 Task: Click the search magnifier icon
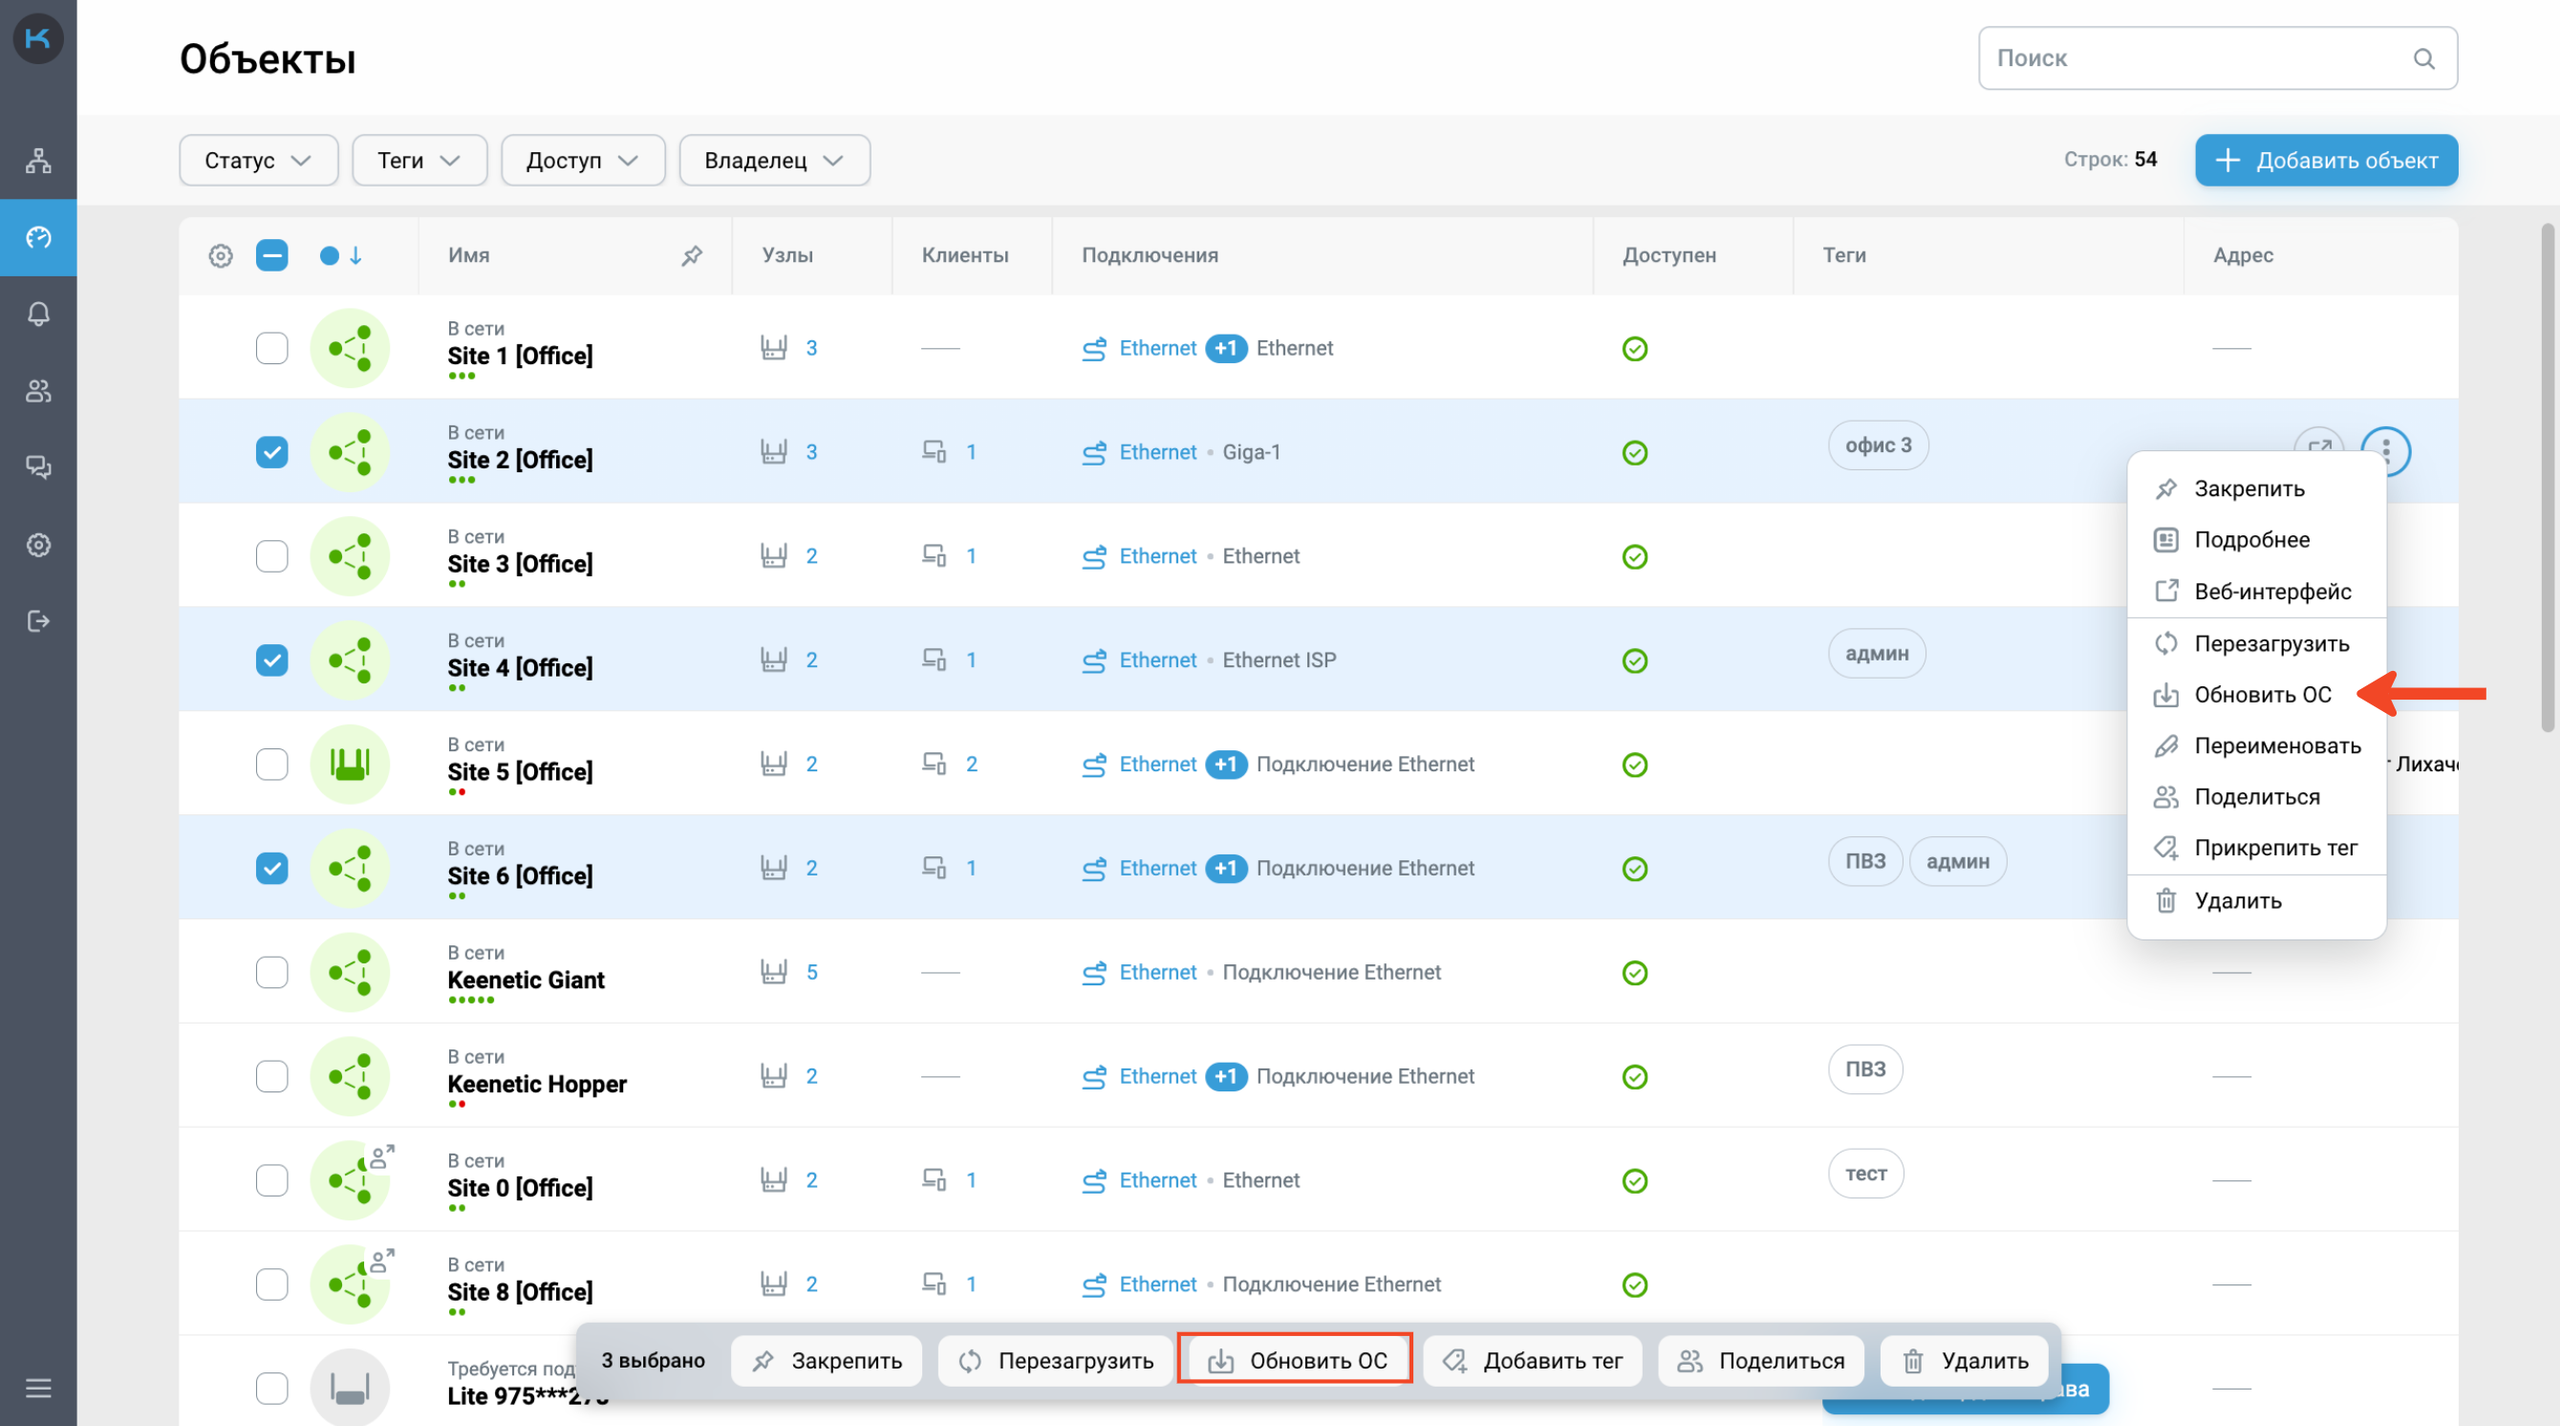coord(2423,59)
